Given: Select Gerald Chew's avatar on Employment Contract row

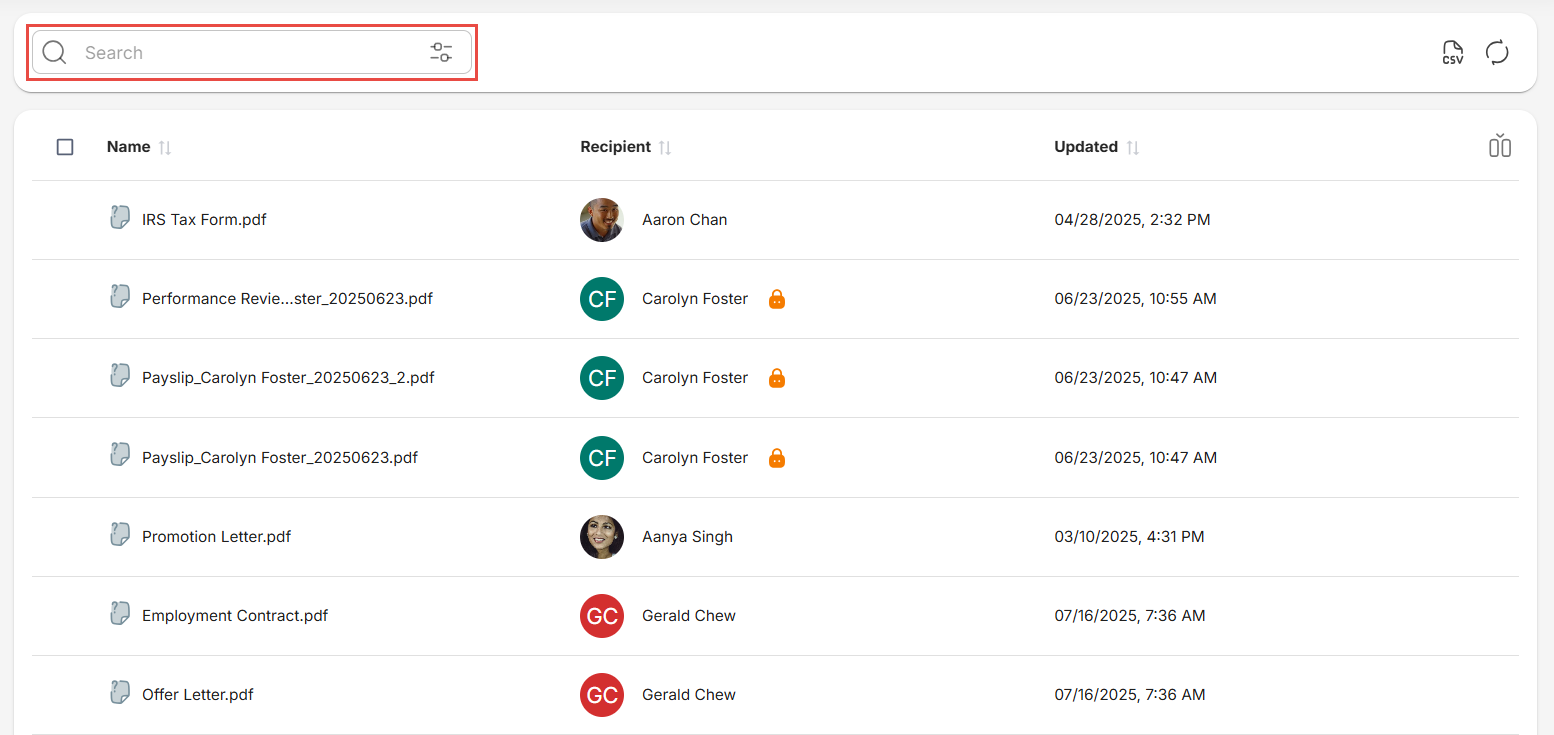Looking at the screenshot, I should tap(601, 616).
